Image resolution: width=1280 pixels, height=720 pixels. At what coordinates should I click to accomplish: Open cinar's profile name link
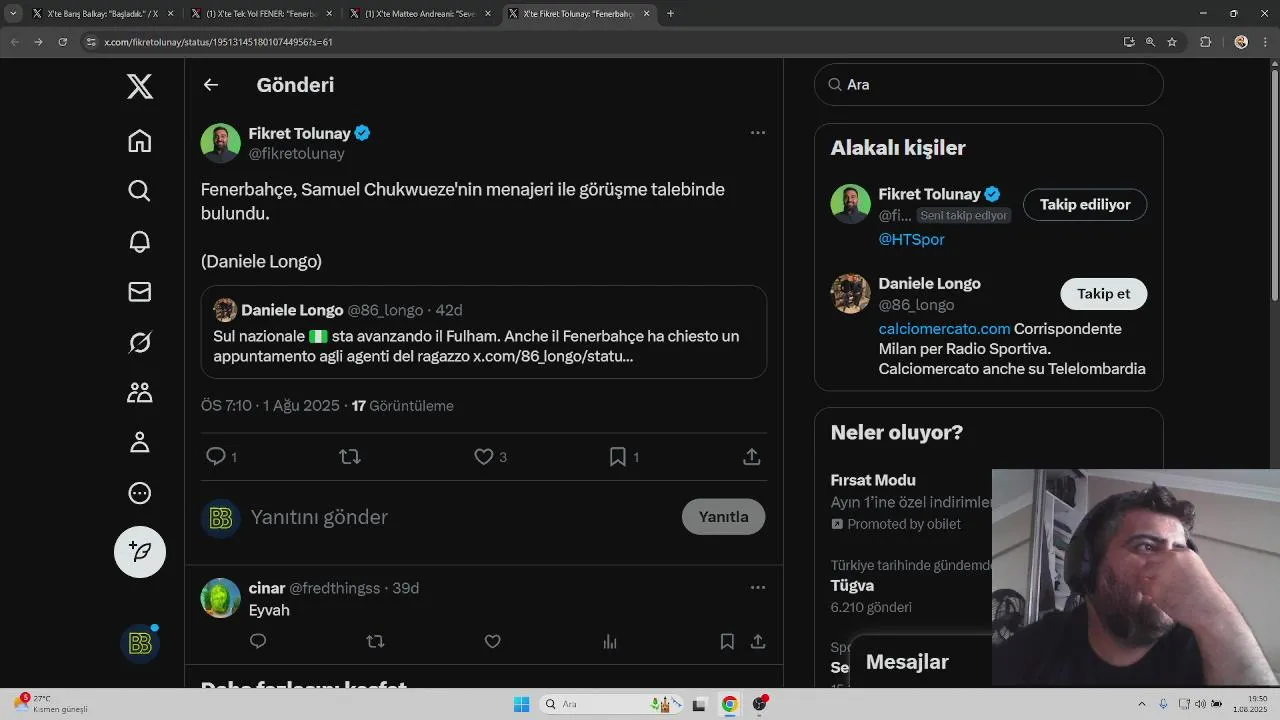[267, 588]
